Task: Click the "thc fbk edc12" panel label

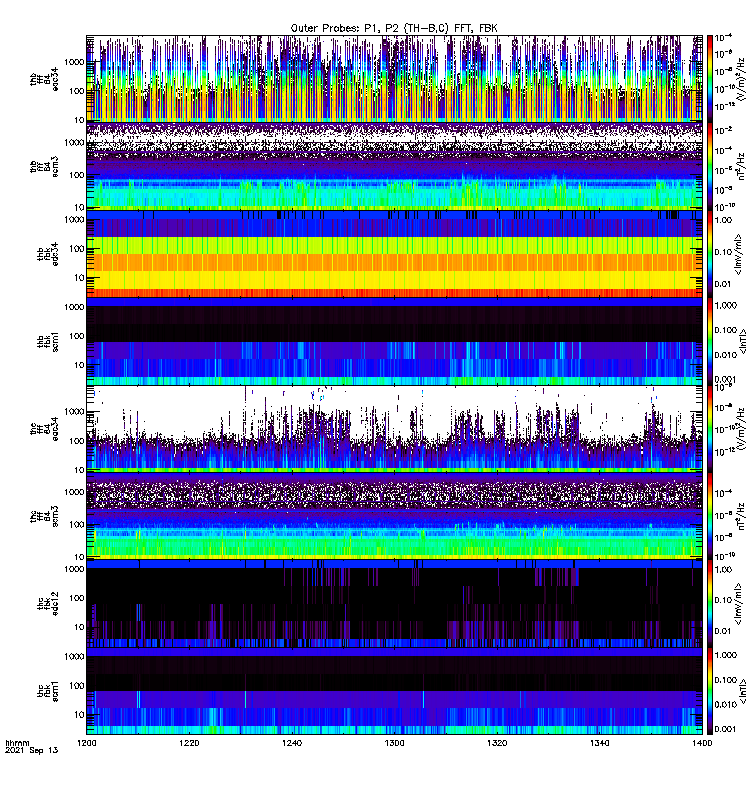Action: coord(48,604)
